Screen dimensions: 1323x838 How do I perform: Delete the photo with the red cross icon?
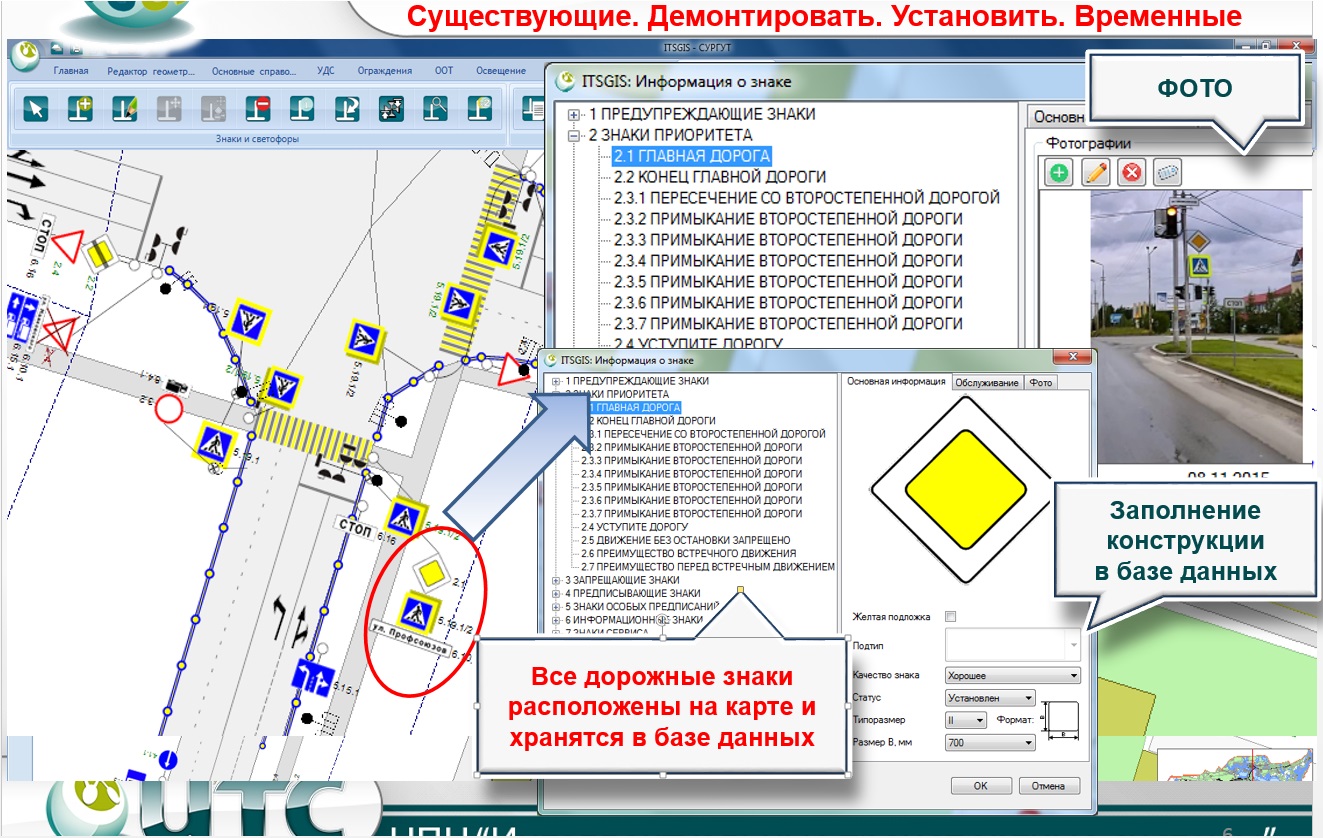(1132, 173)
